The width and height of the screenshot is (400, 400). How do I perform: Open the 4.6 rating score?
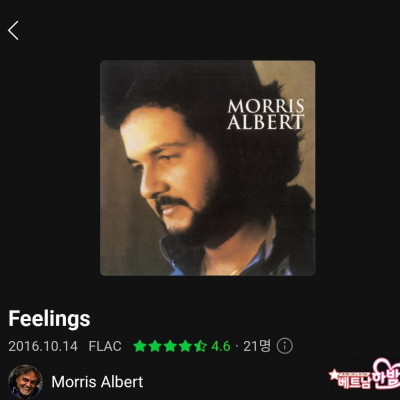coord(221,346)
